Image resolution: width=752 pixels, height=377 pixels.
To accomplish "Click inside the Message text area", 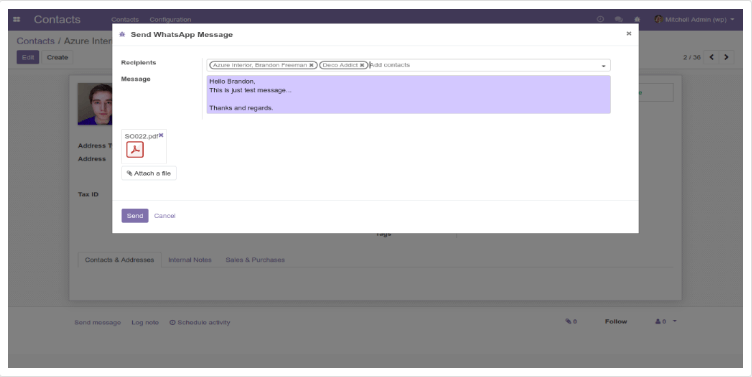I will 409,94.
